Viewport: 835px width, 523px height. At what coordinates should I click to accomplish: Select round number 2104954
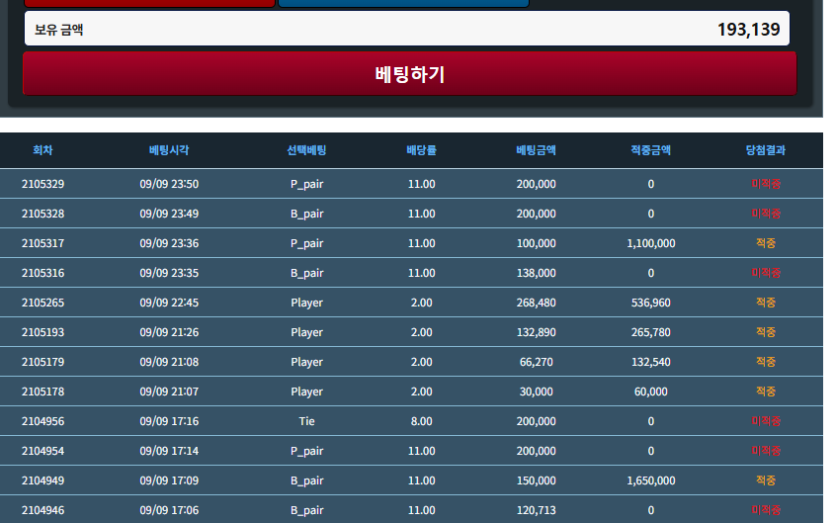click(x=43, y=451)
